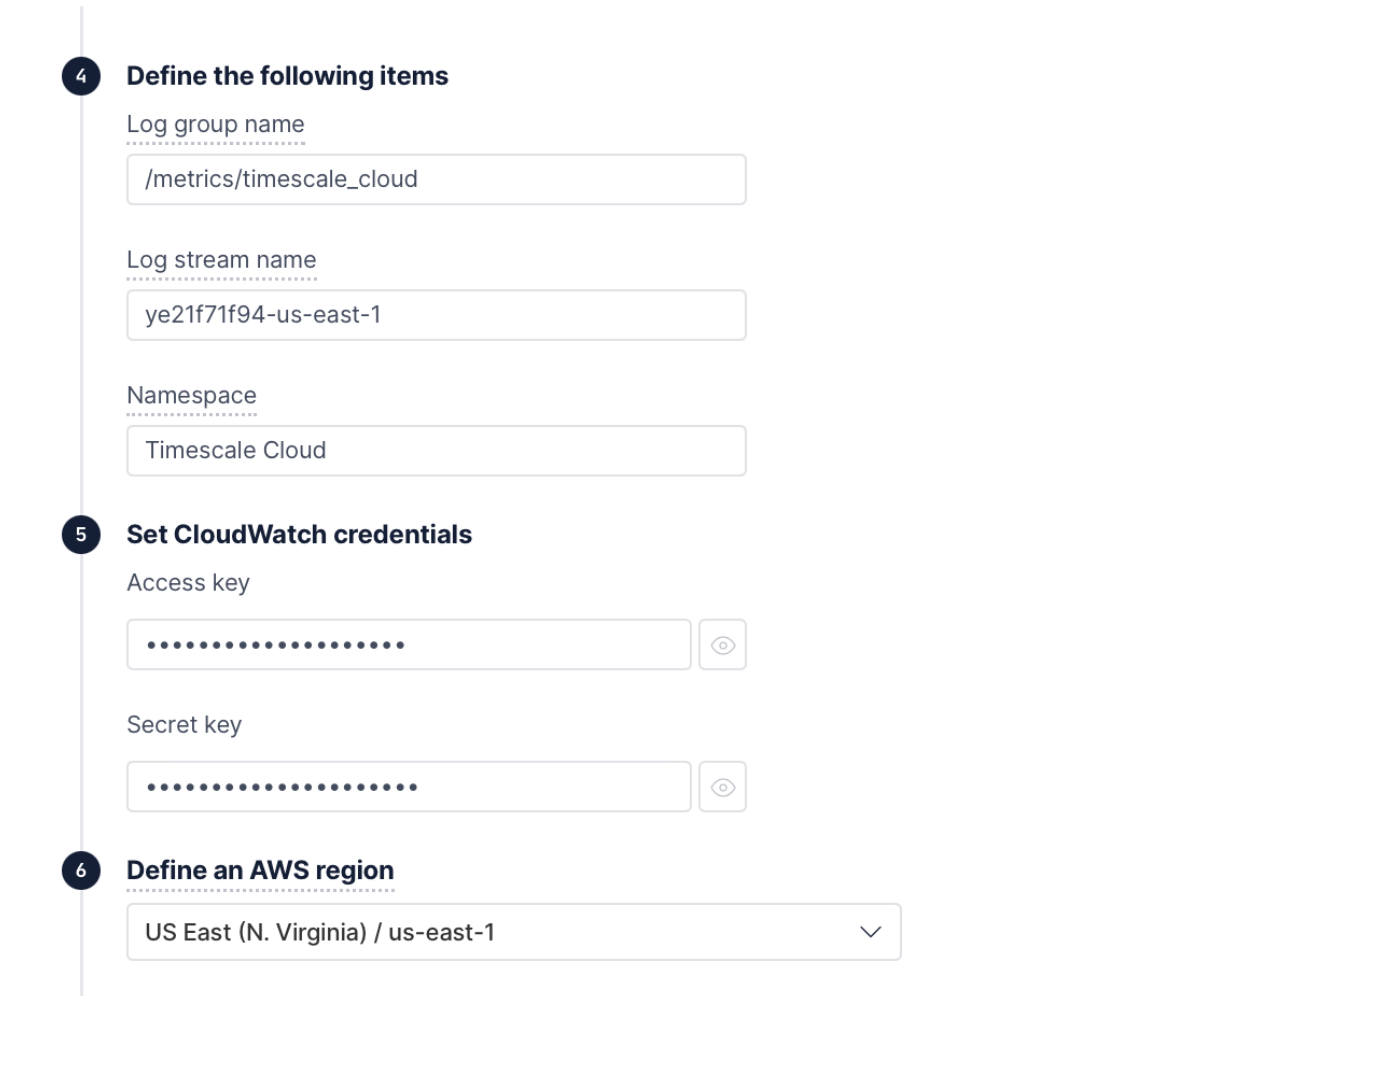Click the Define the following items heading
Screen dimensions: 1398x1066
click(x=287, y=76)
